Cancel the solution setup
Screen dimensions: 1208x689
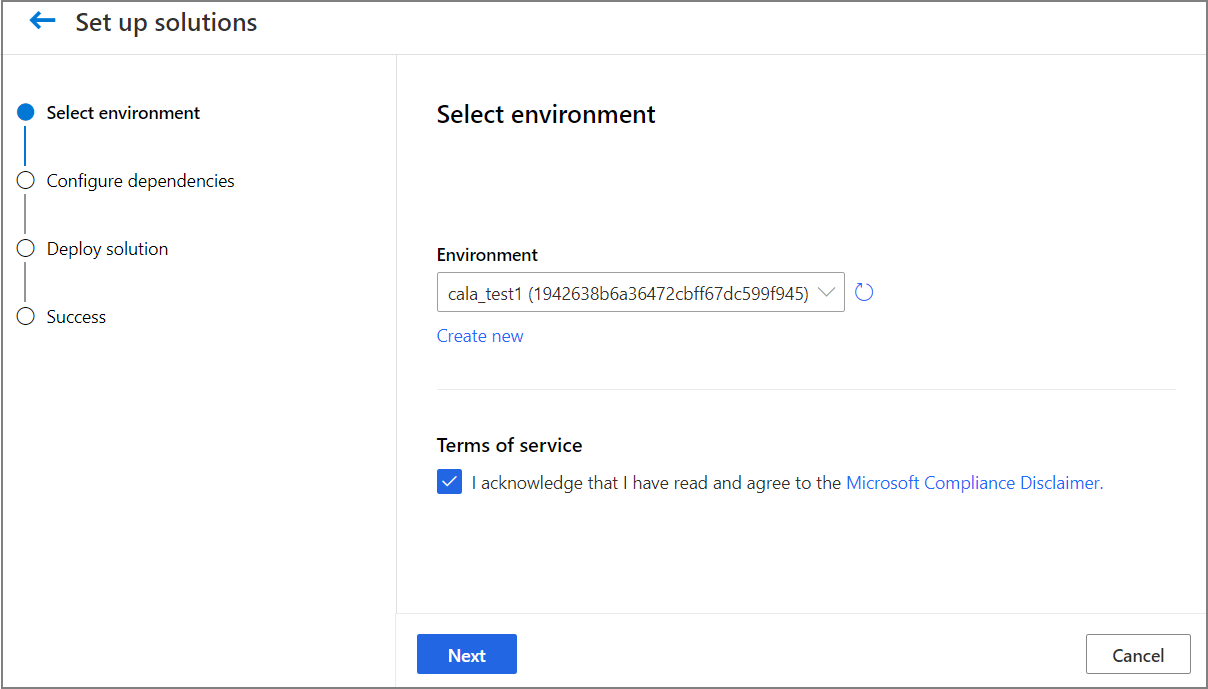point(1138,655)
